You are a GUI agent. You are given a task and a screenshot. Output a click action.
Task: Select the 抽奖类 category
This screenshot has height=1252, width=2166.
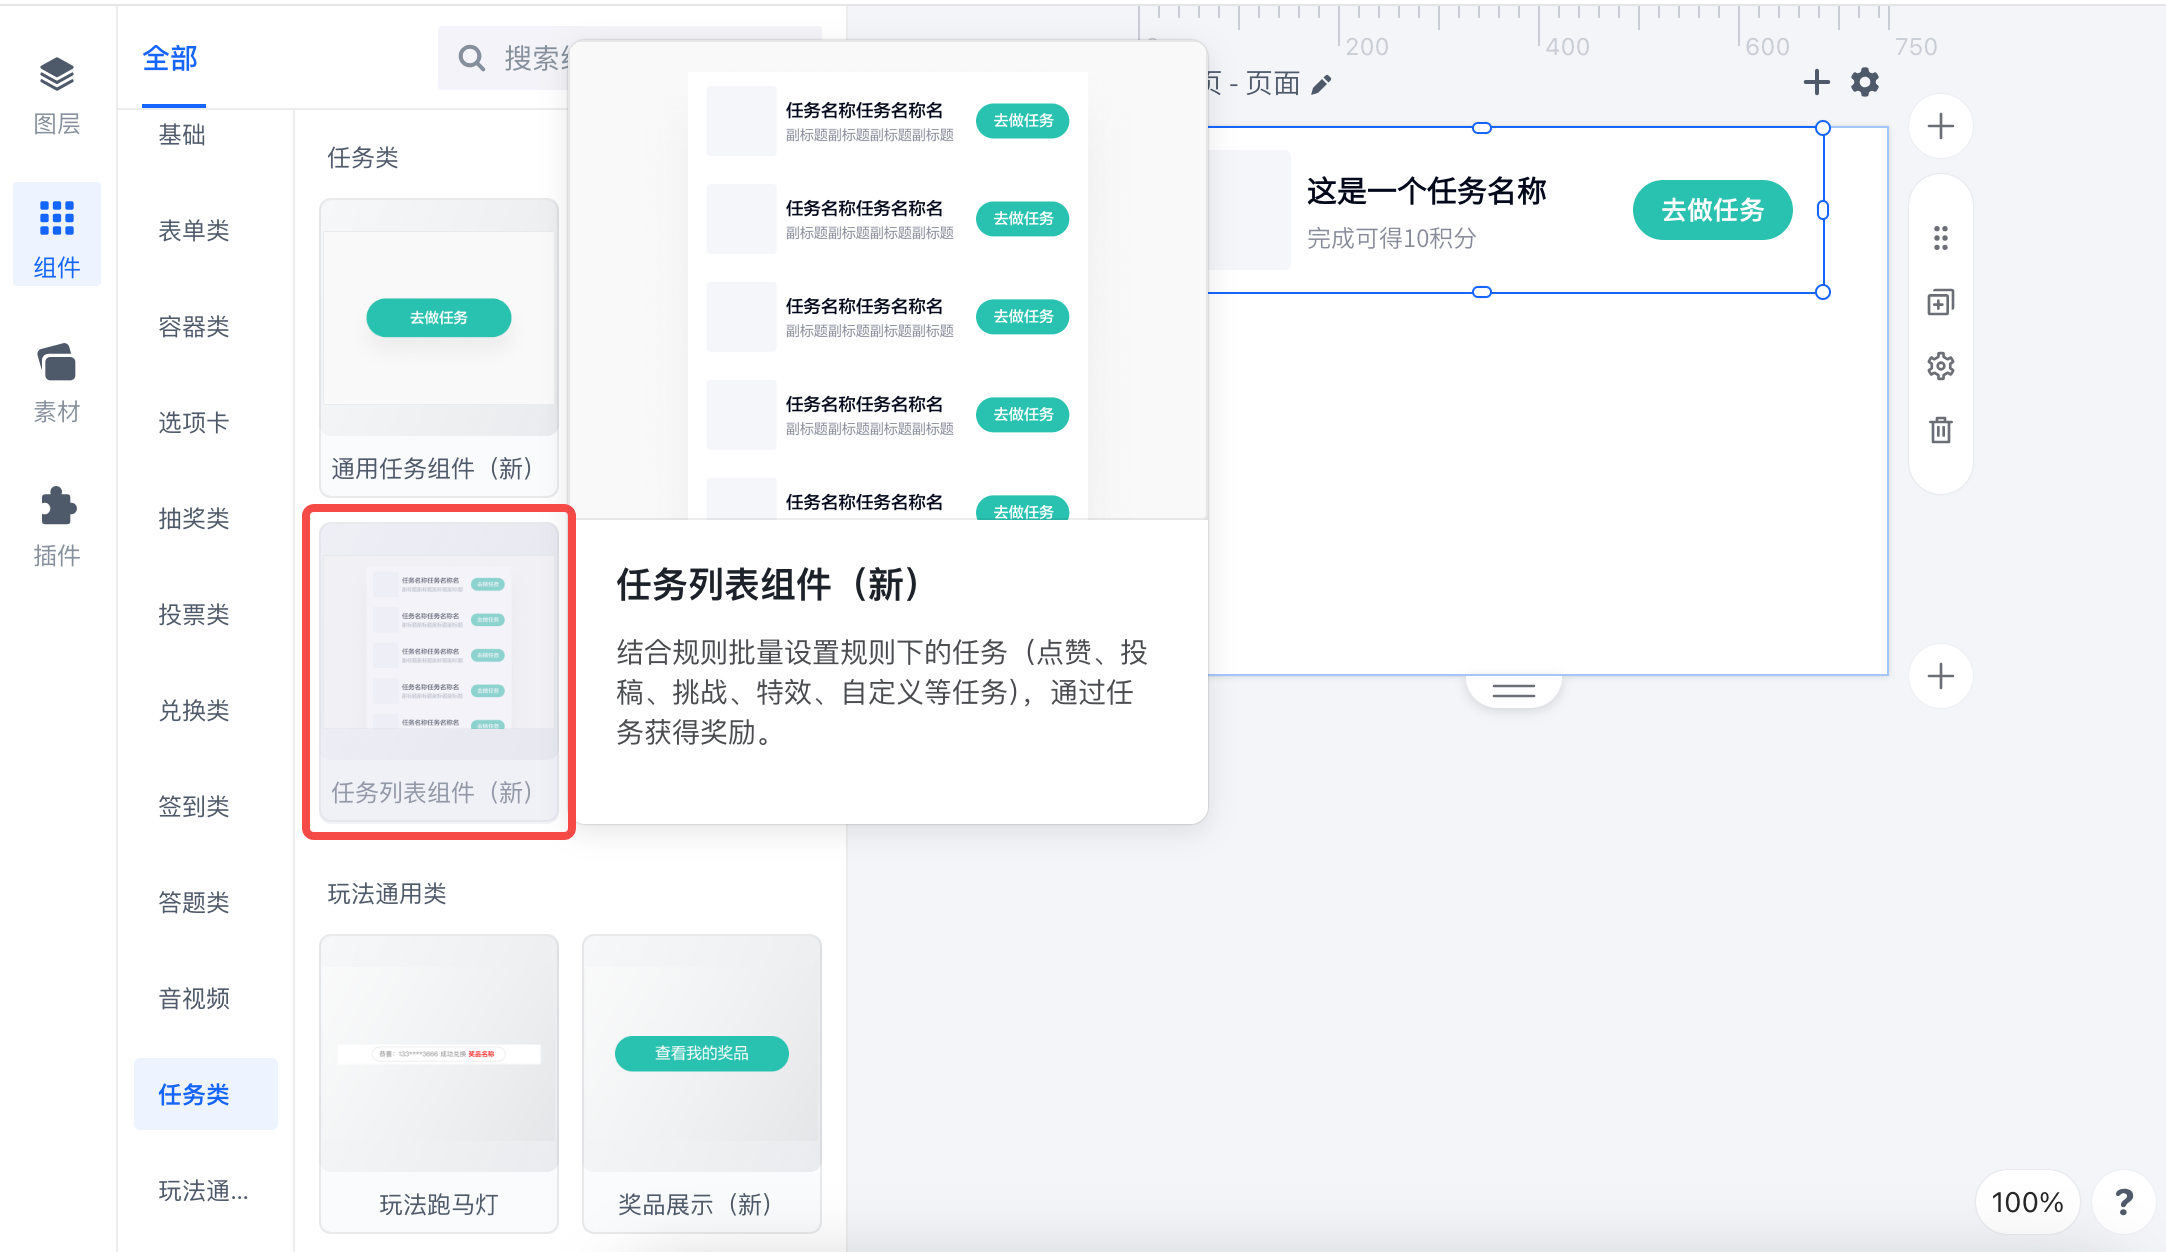(194, 519)
